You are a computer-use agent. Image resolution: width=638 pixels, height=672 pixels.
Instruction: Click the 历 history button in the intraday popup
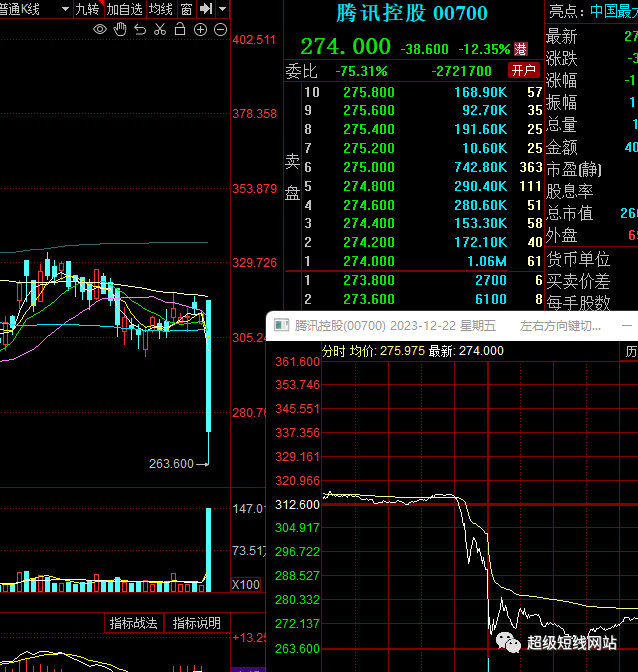tap(631, 352)
